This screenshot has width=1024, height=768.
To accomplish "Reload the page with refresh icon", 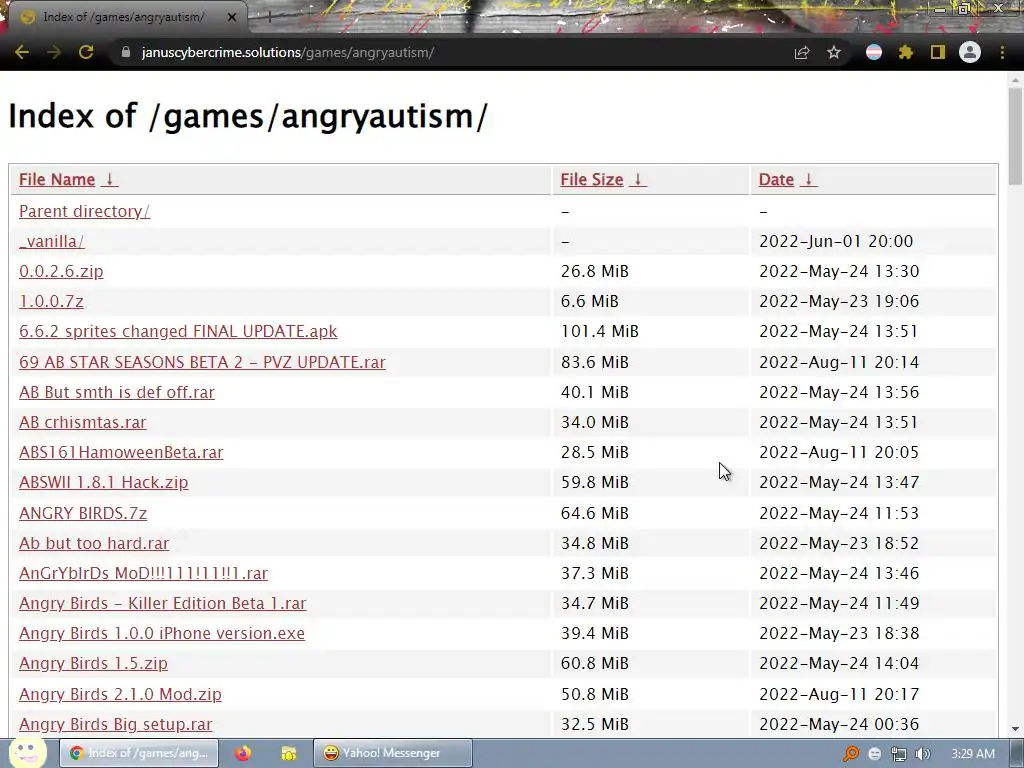I will click(x=86, y=52).
